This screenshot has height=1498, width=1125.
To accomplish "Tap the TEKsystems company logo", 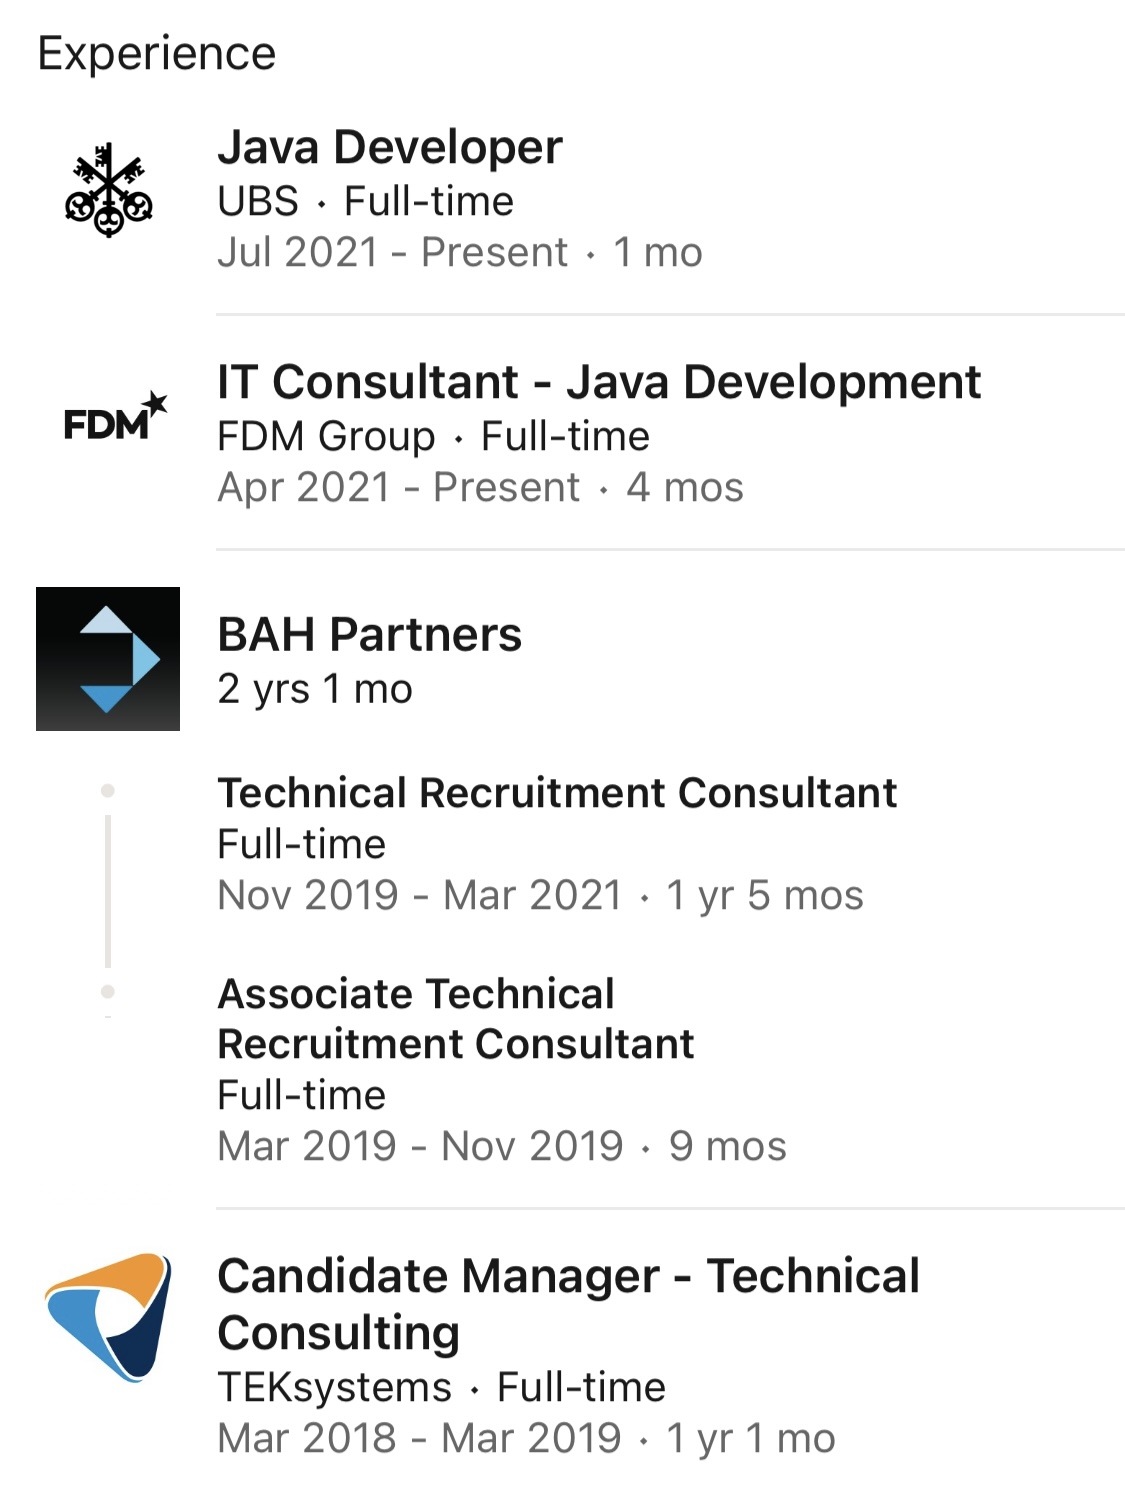I will [108, 1316].
